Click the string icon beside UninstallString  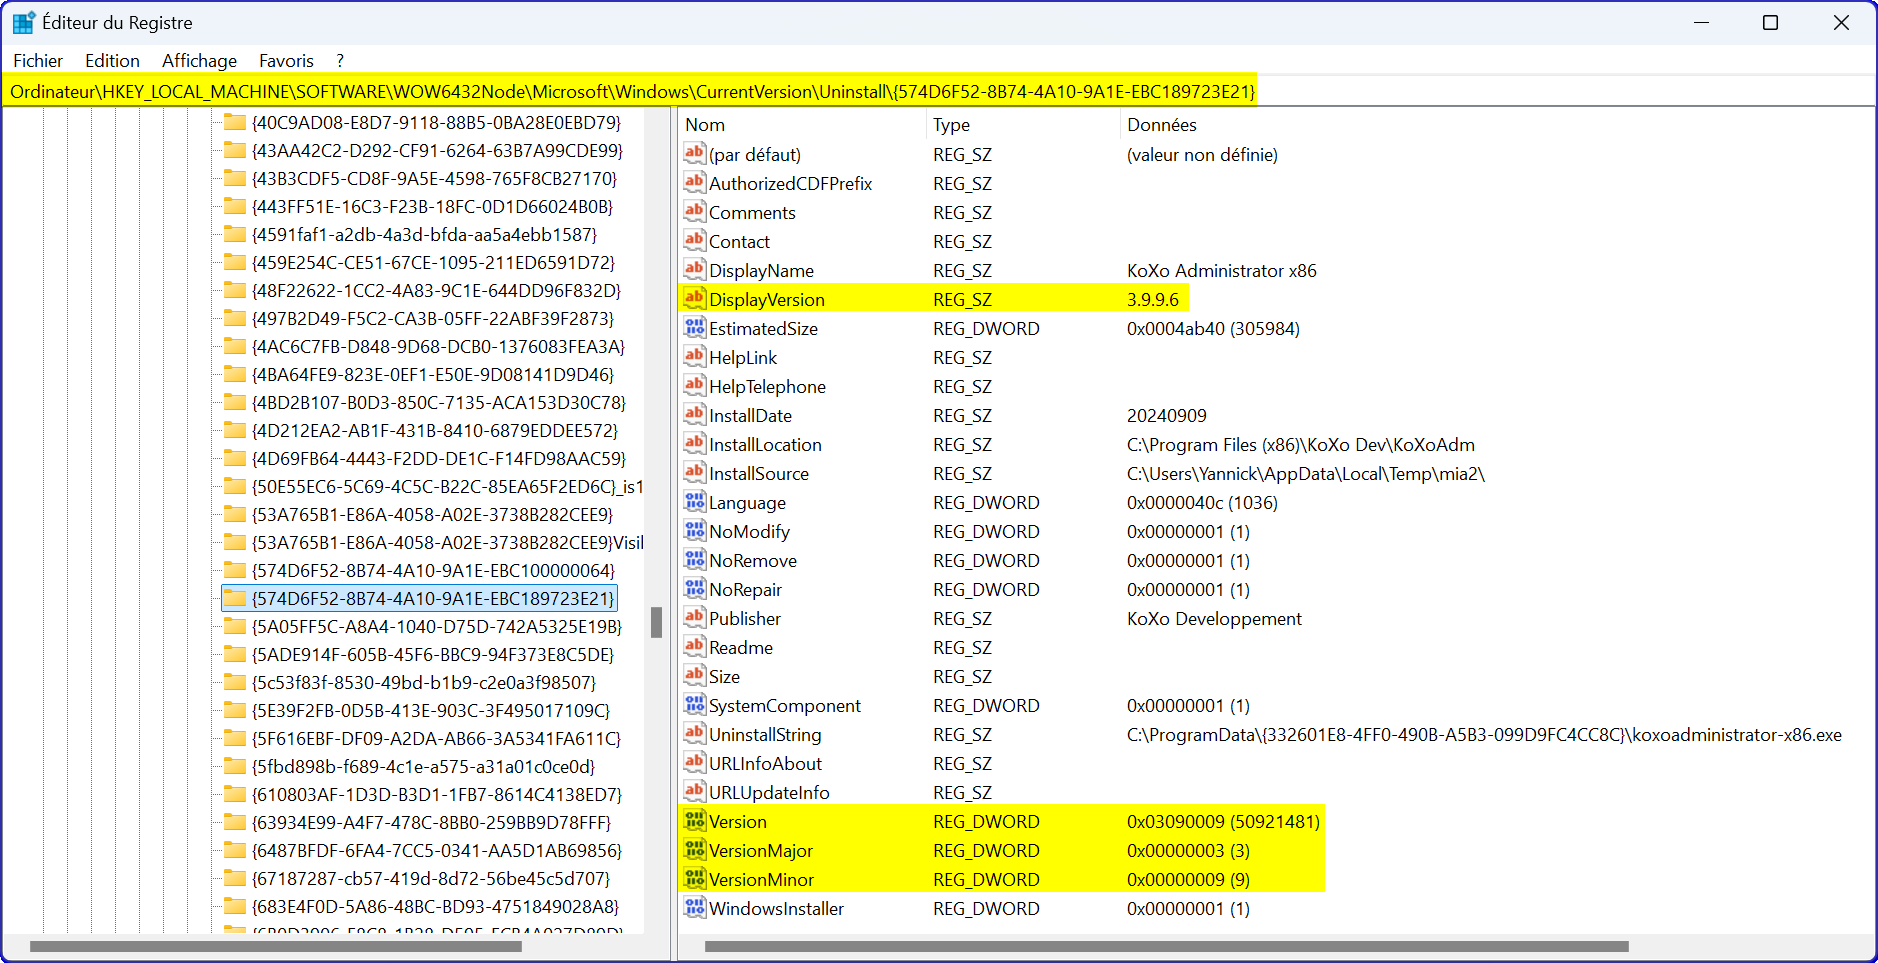695,733
